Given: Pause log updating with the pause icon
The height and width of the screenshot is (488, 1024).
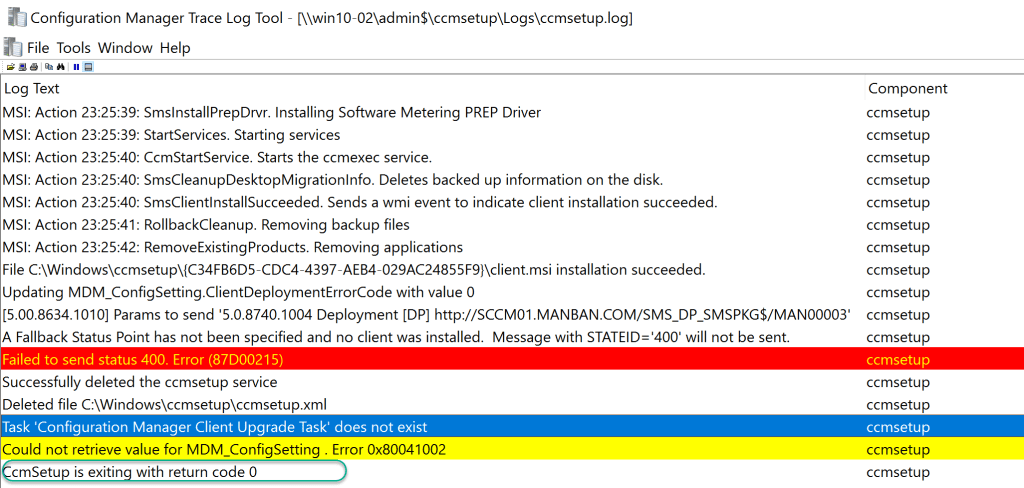Looking at the screenshot, I should [76, 67].
